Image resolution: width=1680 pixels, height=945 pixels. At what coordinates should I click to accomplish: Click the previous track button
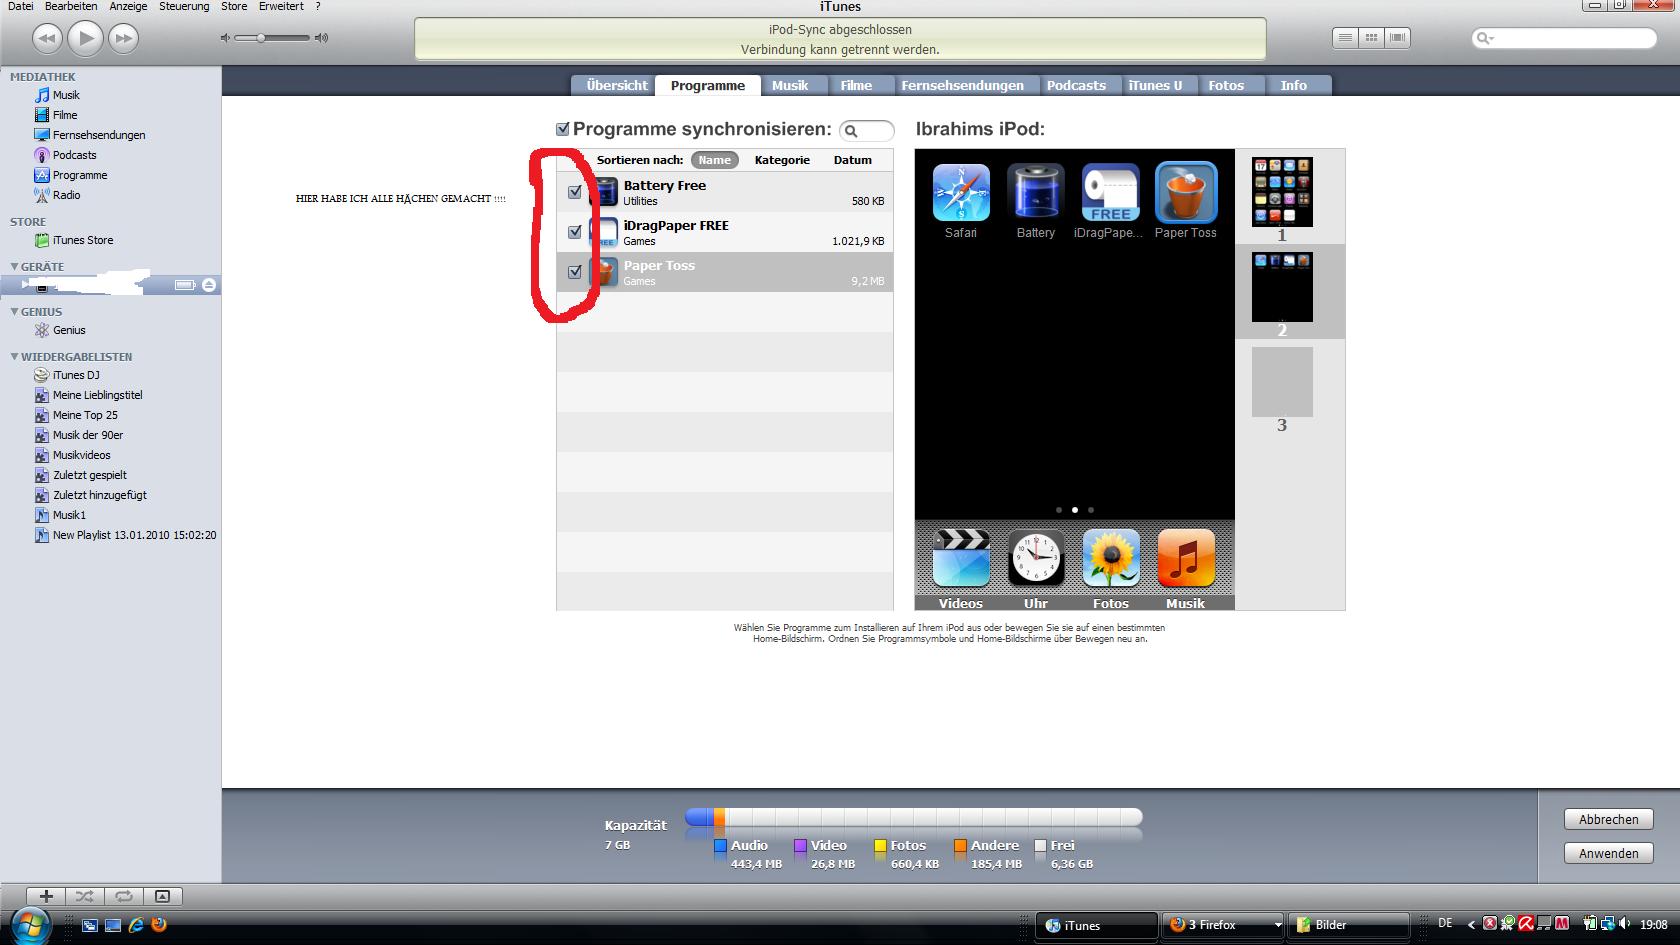46,38
